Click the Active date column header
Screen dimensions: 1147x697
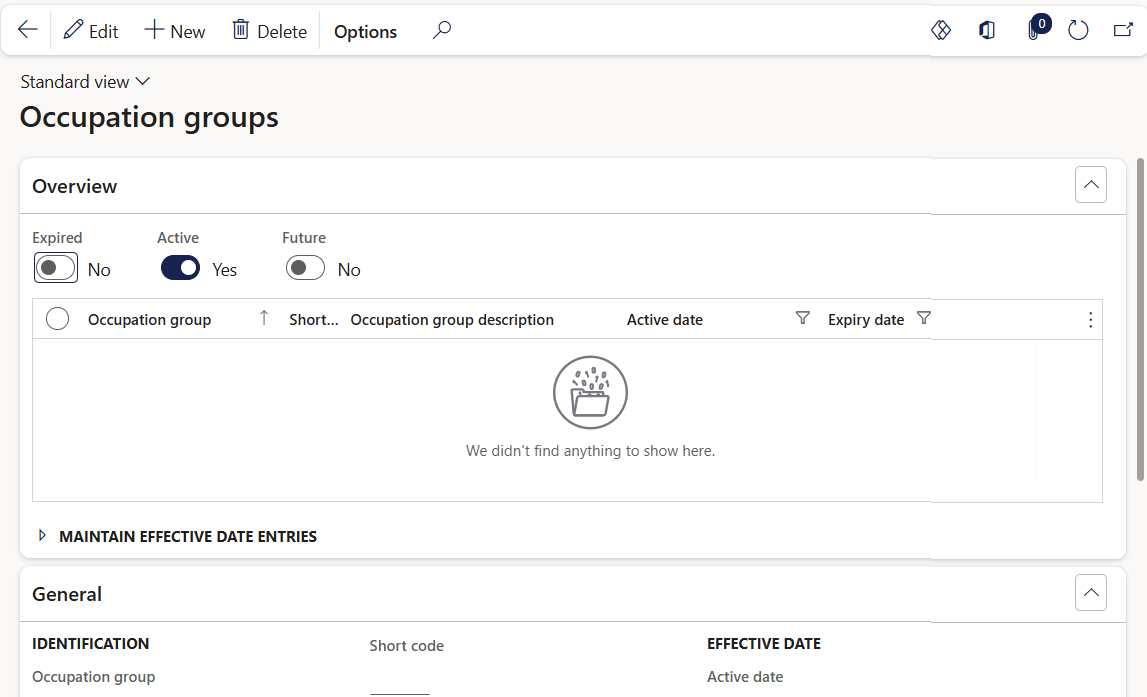(664, 320)
